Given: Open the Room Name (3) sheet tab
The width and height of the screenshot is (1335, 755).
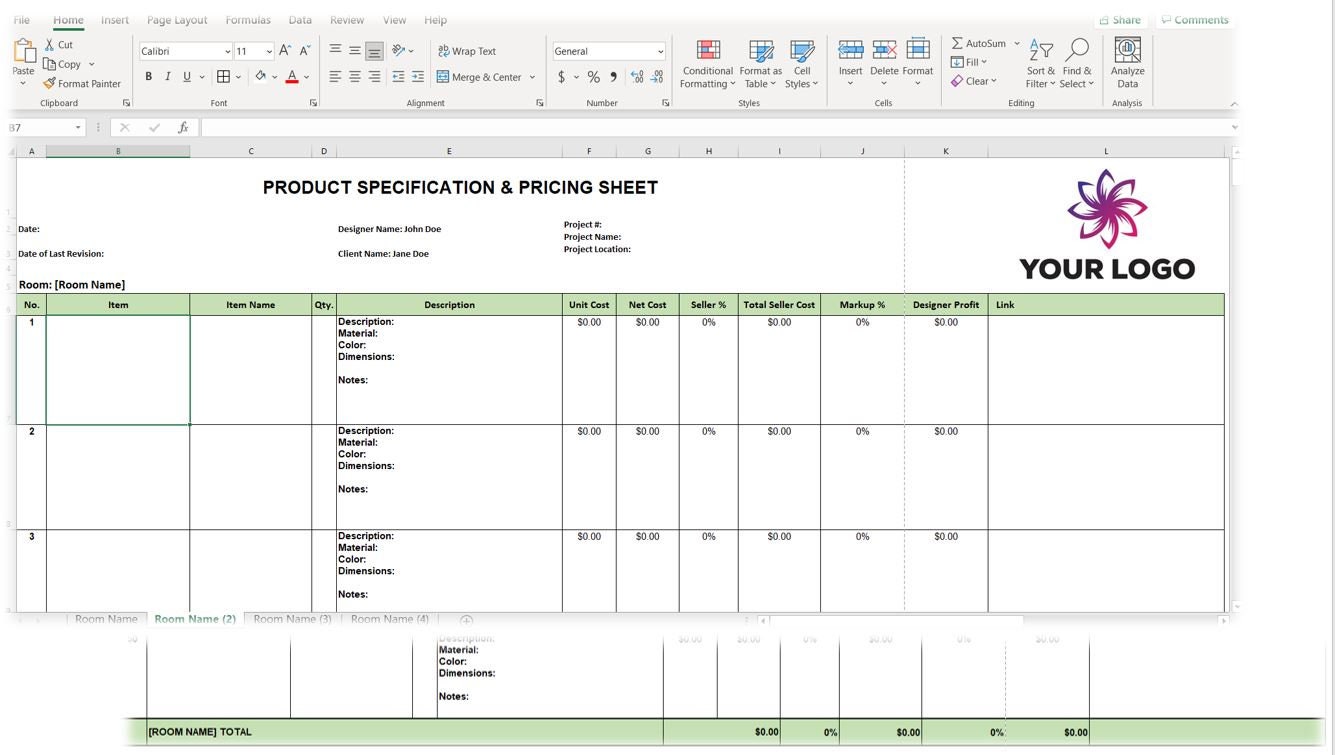Looking at the screenshot, I should click(x=291, y=619).
